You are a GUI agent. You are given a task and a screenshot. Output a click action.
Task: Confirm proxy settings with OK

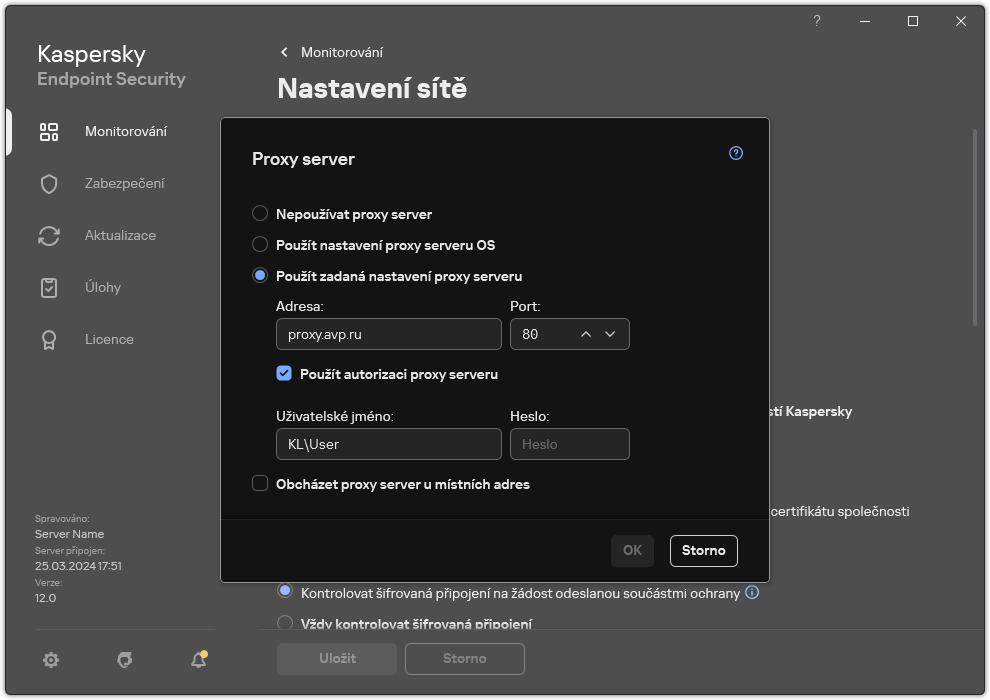pyautogui.click(x=632, y=551)
